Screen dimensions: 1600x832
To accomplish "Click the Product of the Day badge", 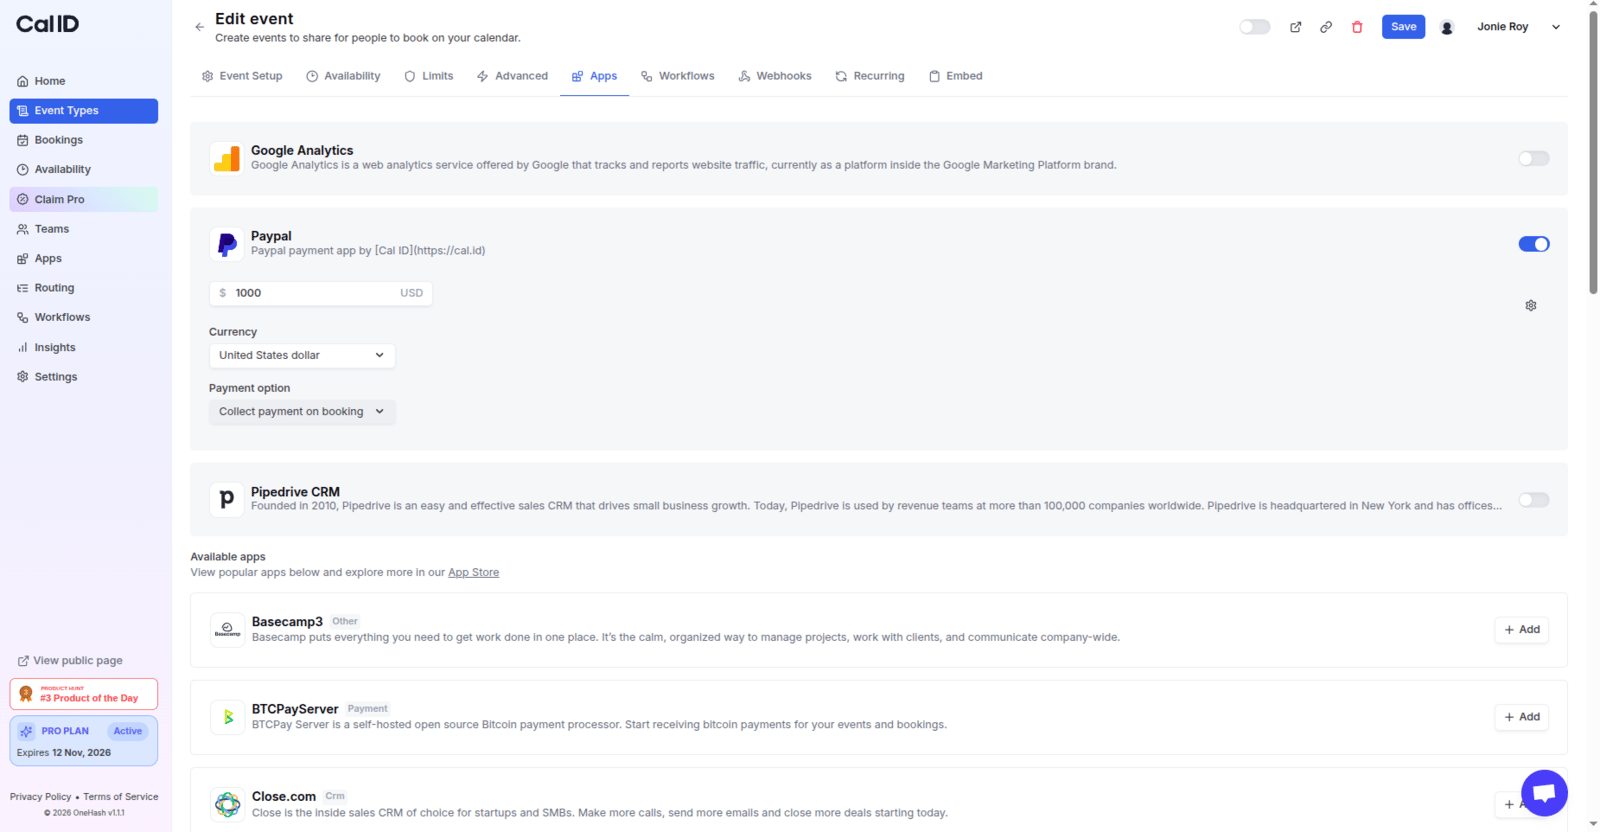I will point(84,694).
